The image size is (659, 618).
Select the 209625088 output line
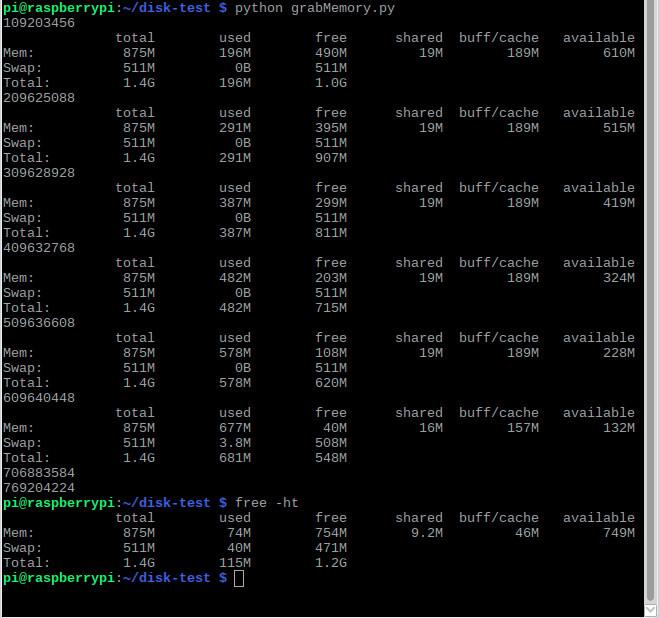coord(39,98)
